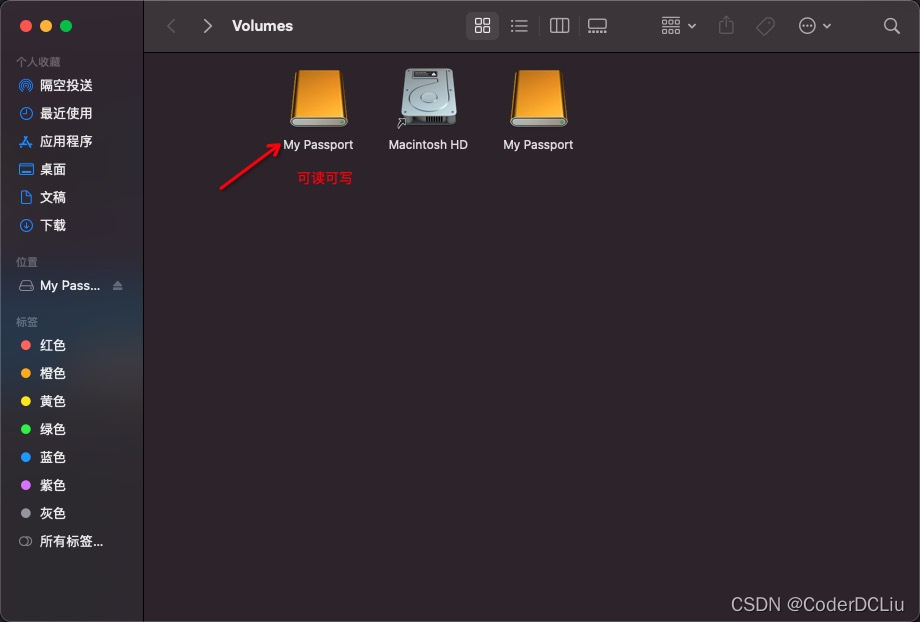Close the Finder window with red button

pyautogui.click(x=26, y=26)
